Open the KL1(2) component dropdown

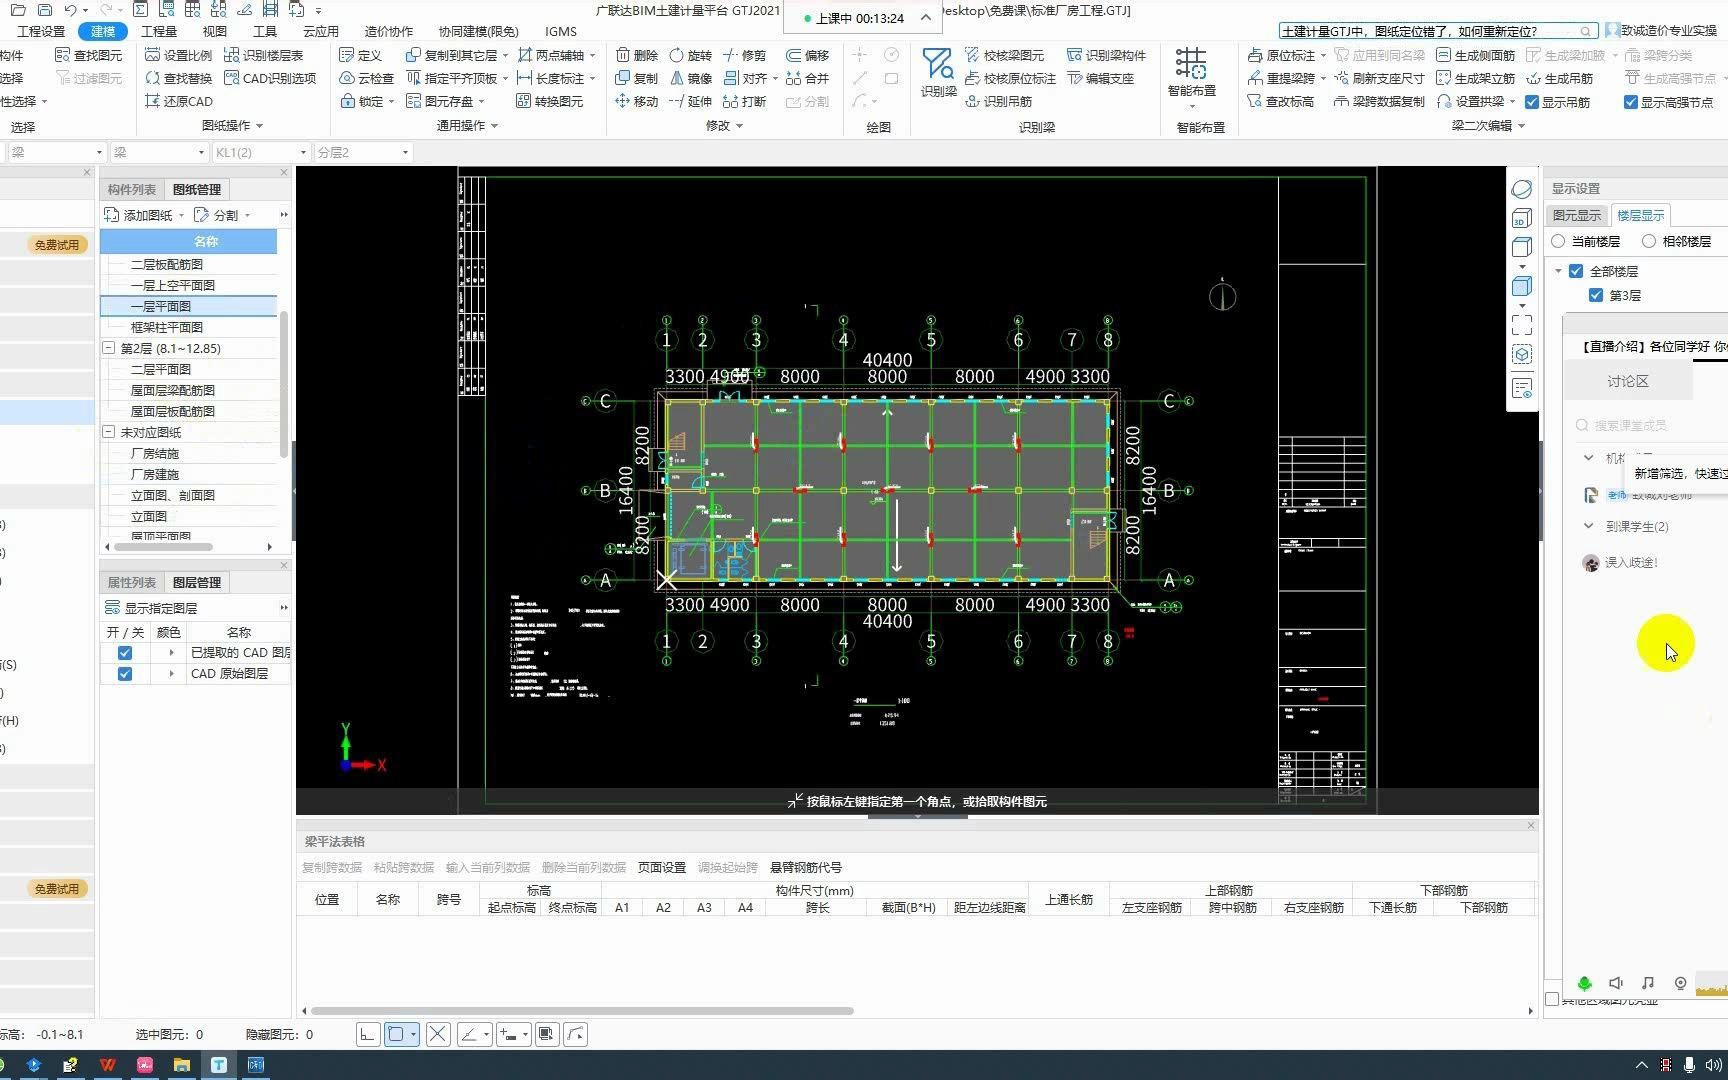tap(303, 153)
